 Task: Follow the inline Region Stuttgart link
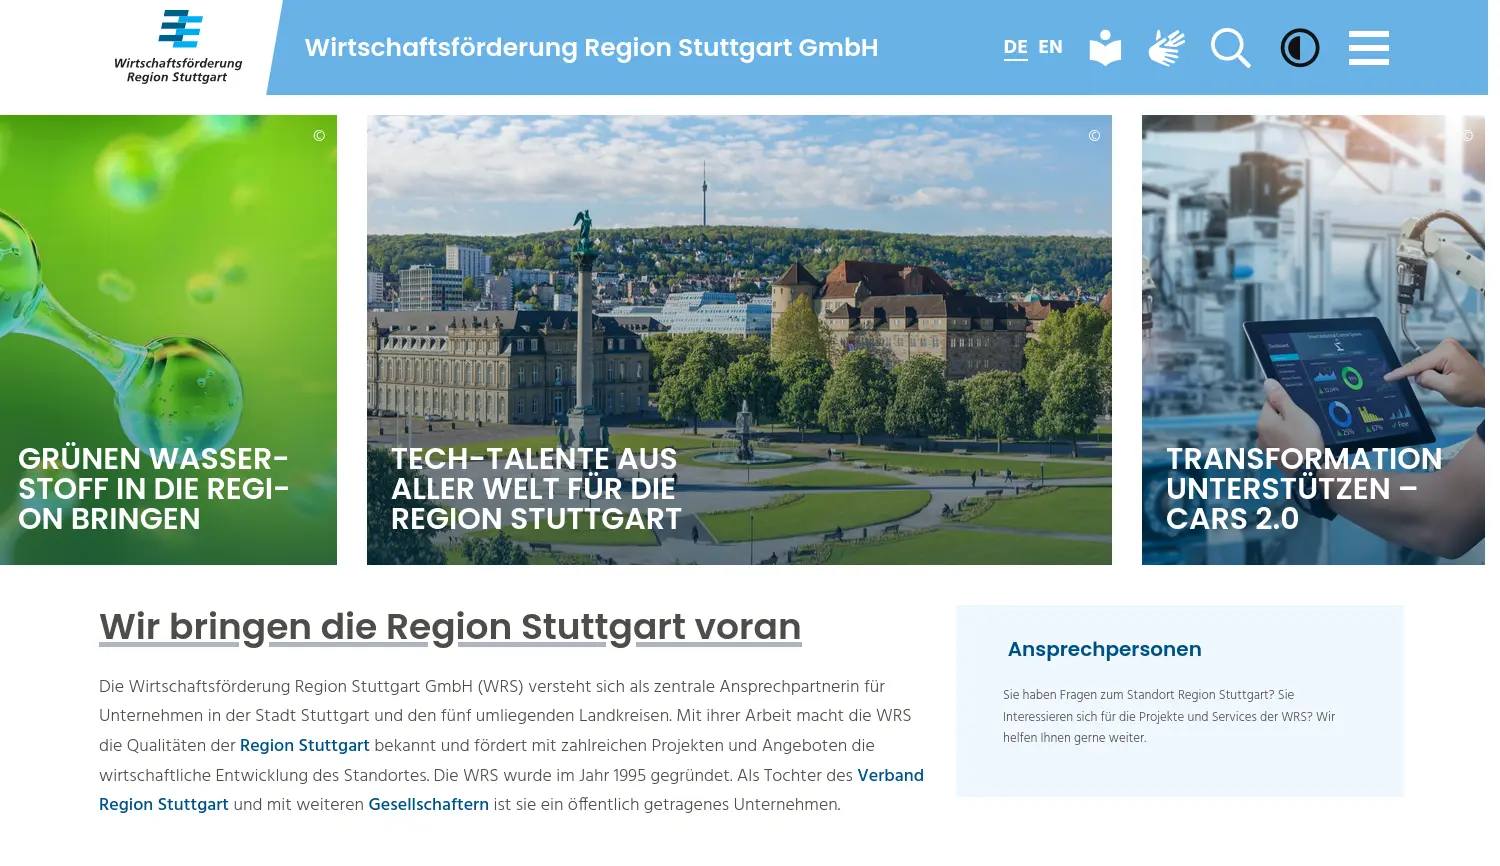(305, 746)
